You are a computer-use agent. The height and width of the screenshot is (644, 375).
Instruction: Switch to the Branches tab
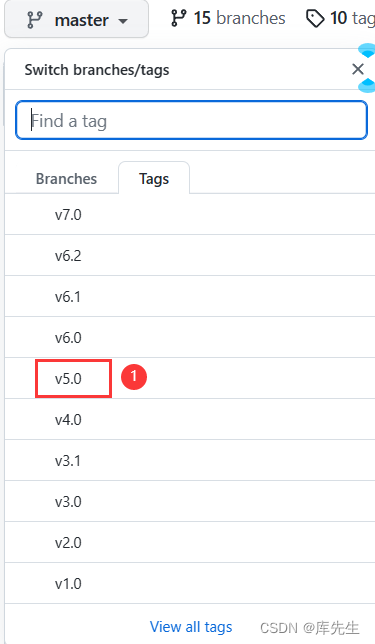pos(67,179)
